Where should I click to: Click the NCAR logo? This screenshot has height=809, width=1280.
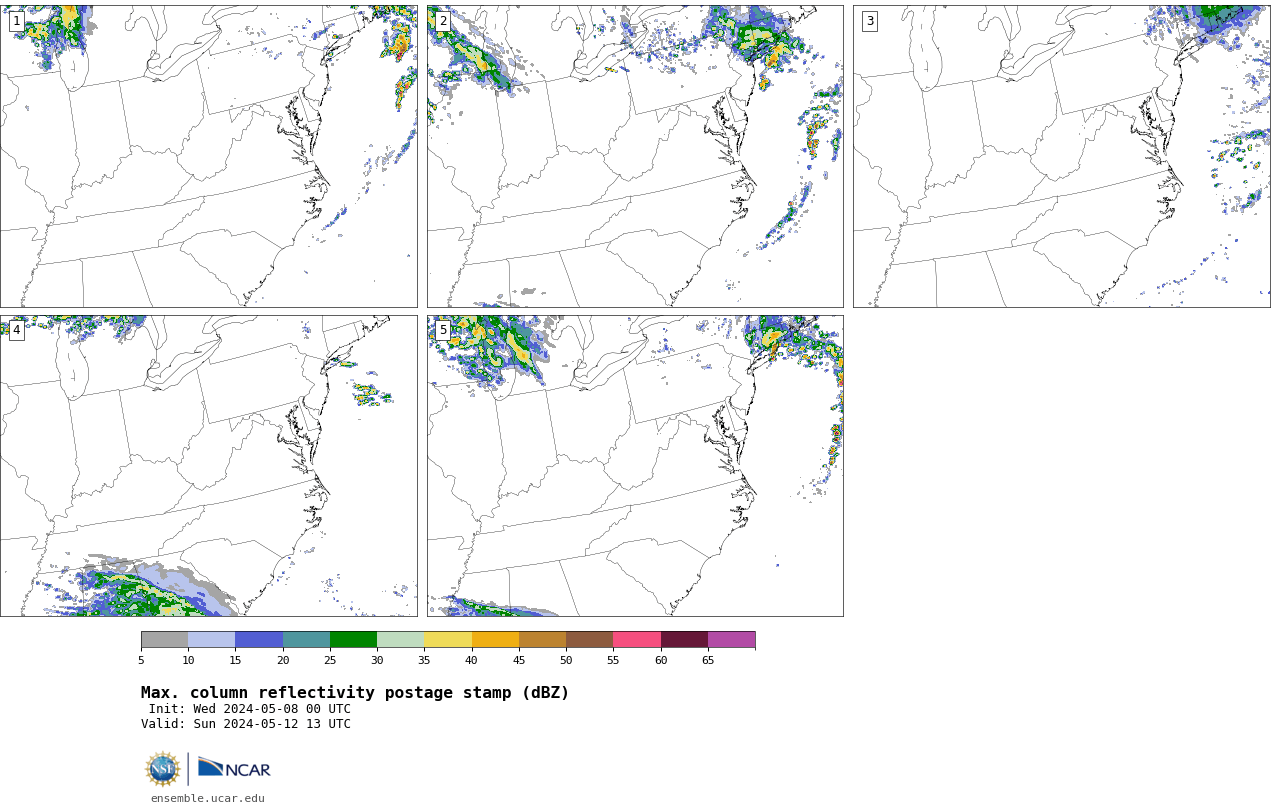pos(234,768)
